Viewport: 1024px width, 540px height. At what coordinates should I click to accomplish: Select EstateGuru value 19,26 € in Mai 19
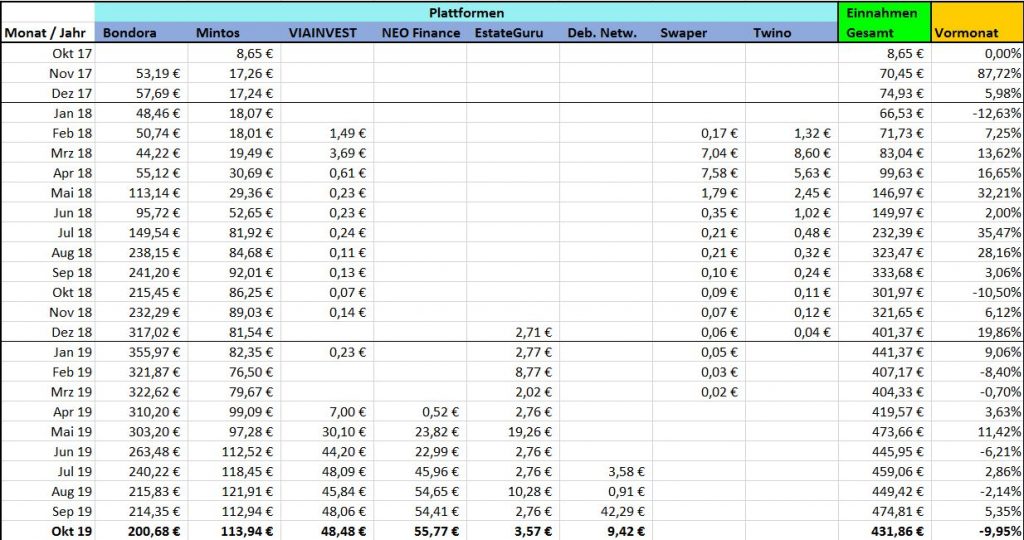513,432
